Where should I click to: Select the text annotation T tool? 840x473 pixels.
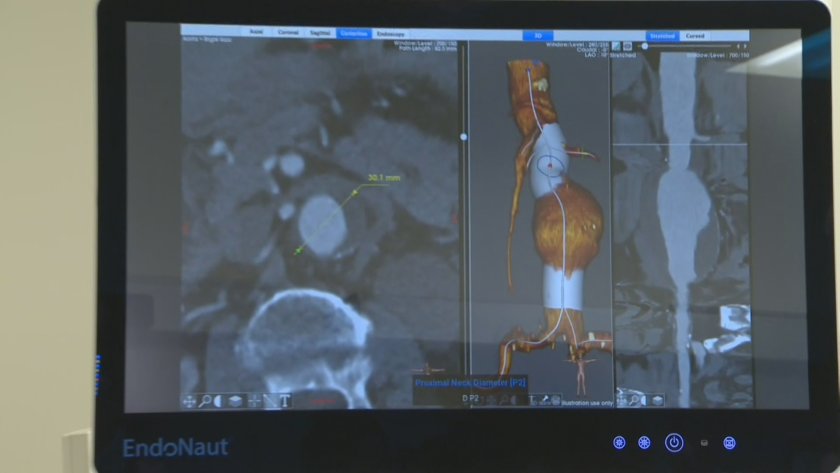[x=285, y=401]
